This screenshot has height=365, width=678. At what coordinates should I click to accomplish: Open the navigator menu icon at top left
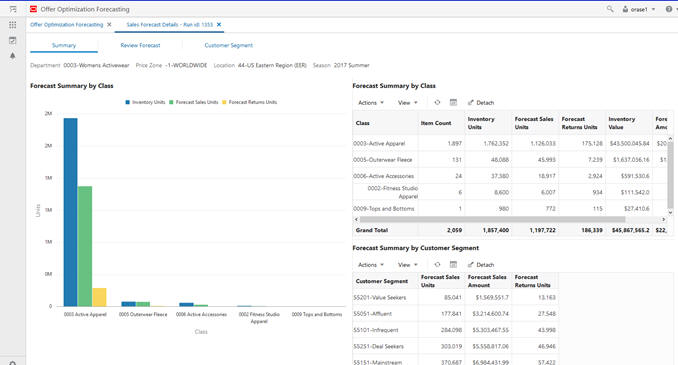coord(13,9)
